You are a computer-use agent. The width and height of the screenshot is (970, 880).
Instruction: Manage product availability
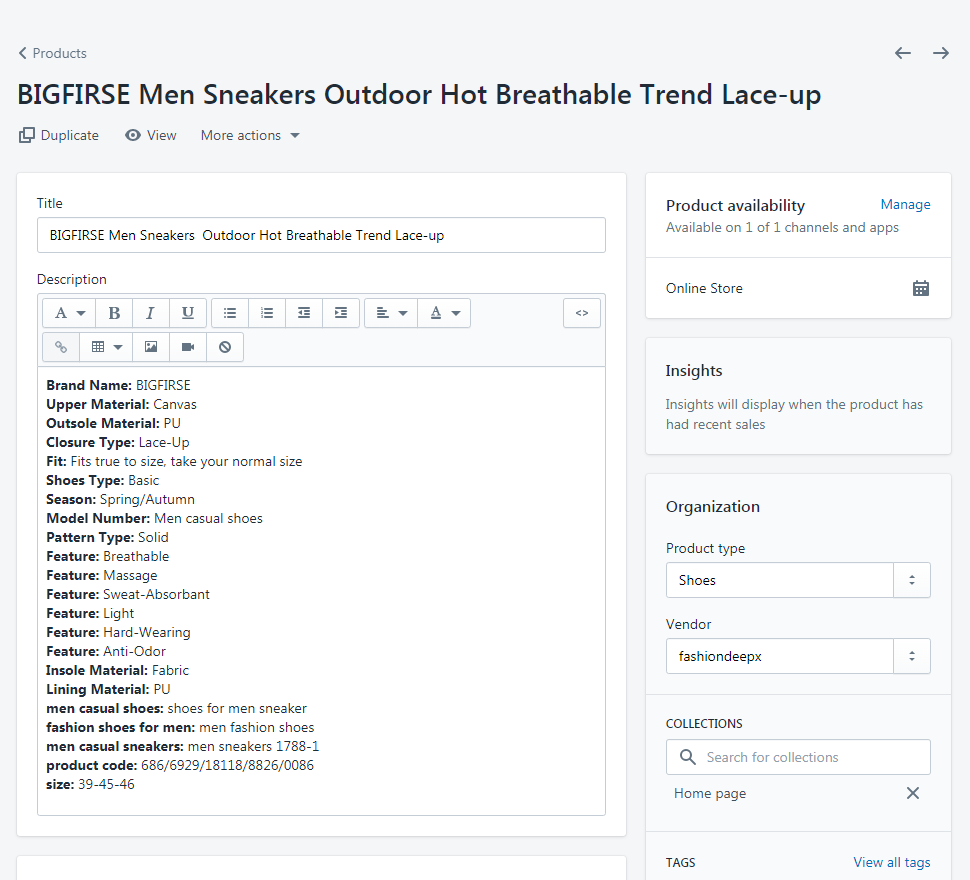(x=905, y=205)
